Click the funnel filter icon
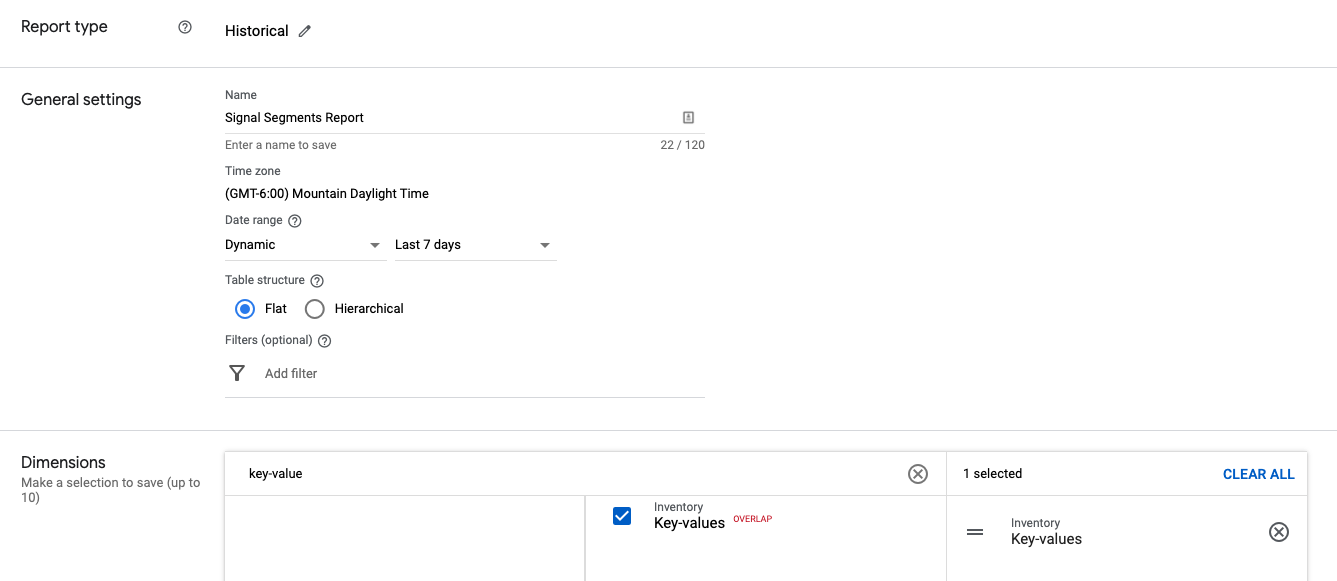The height and width of the screenshot is (581, 1337). click(x=237, y=373)
